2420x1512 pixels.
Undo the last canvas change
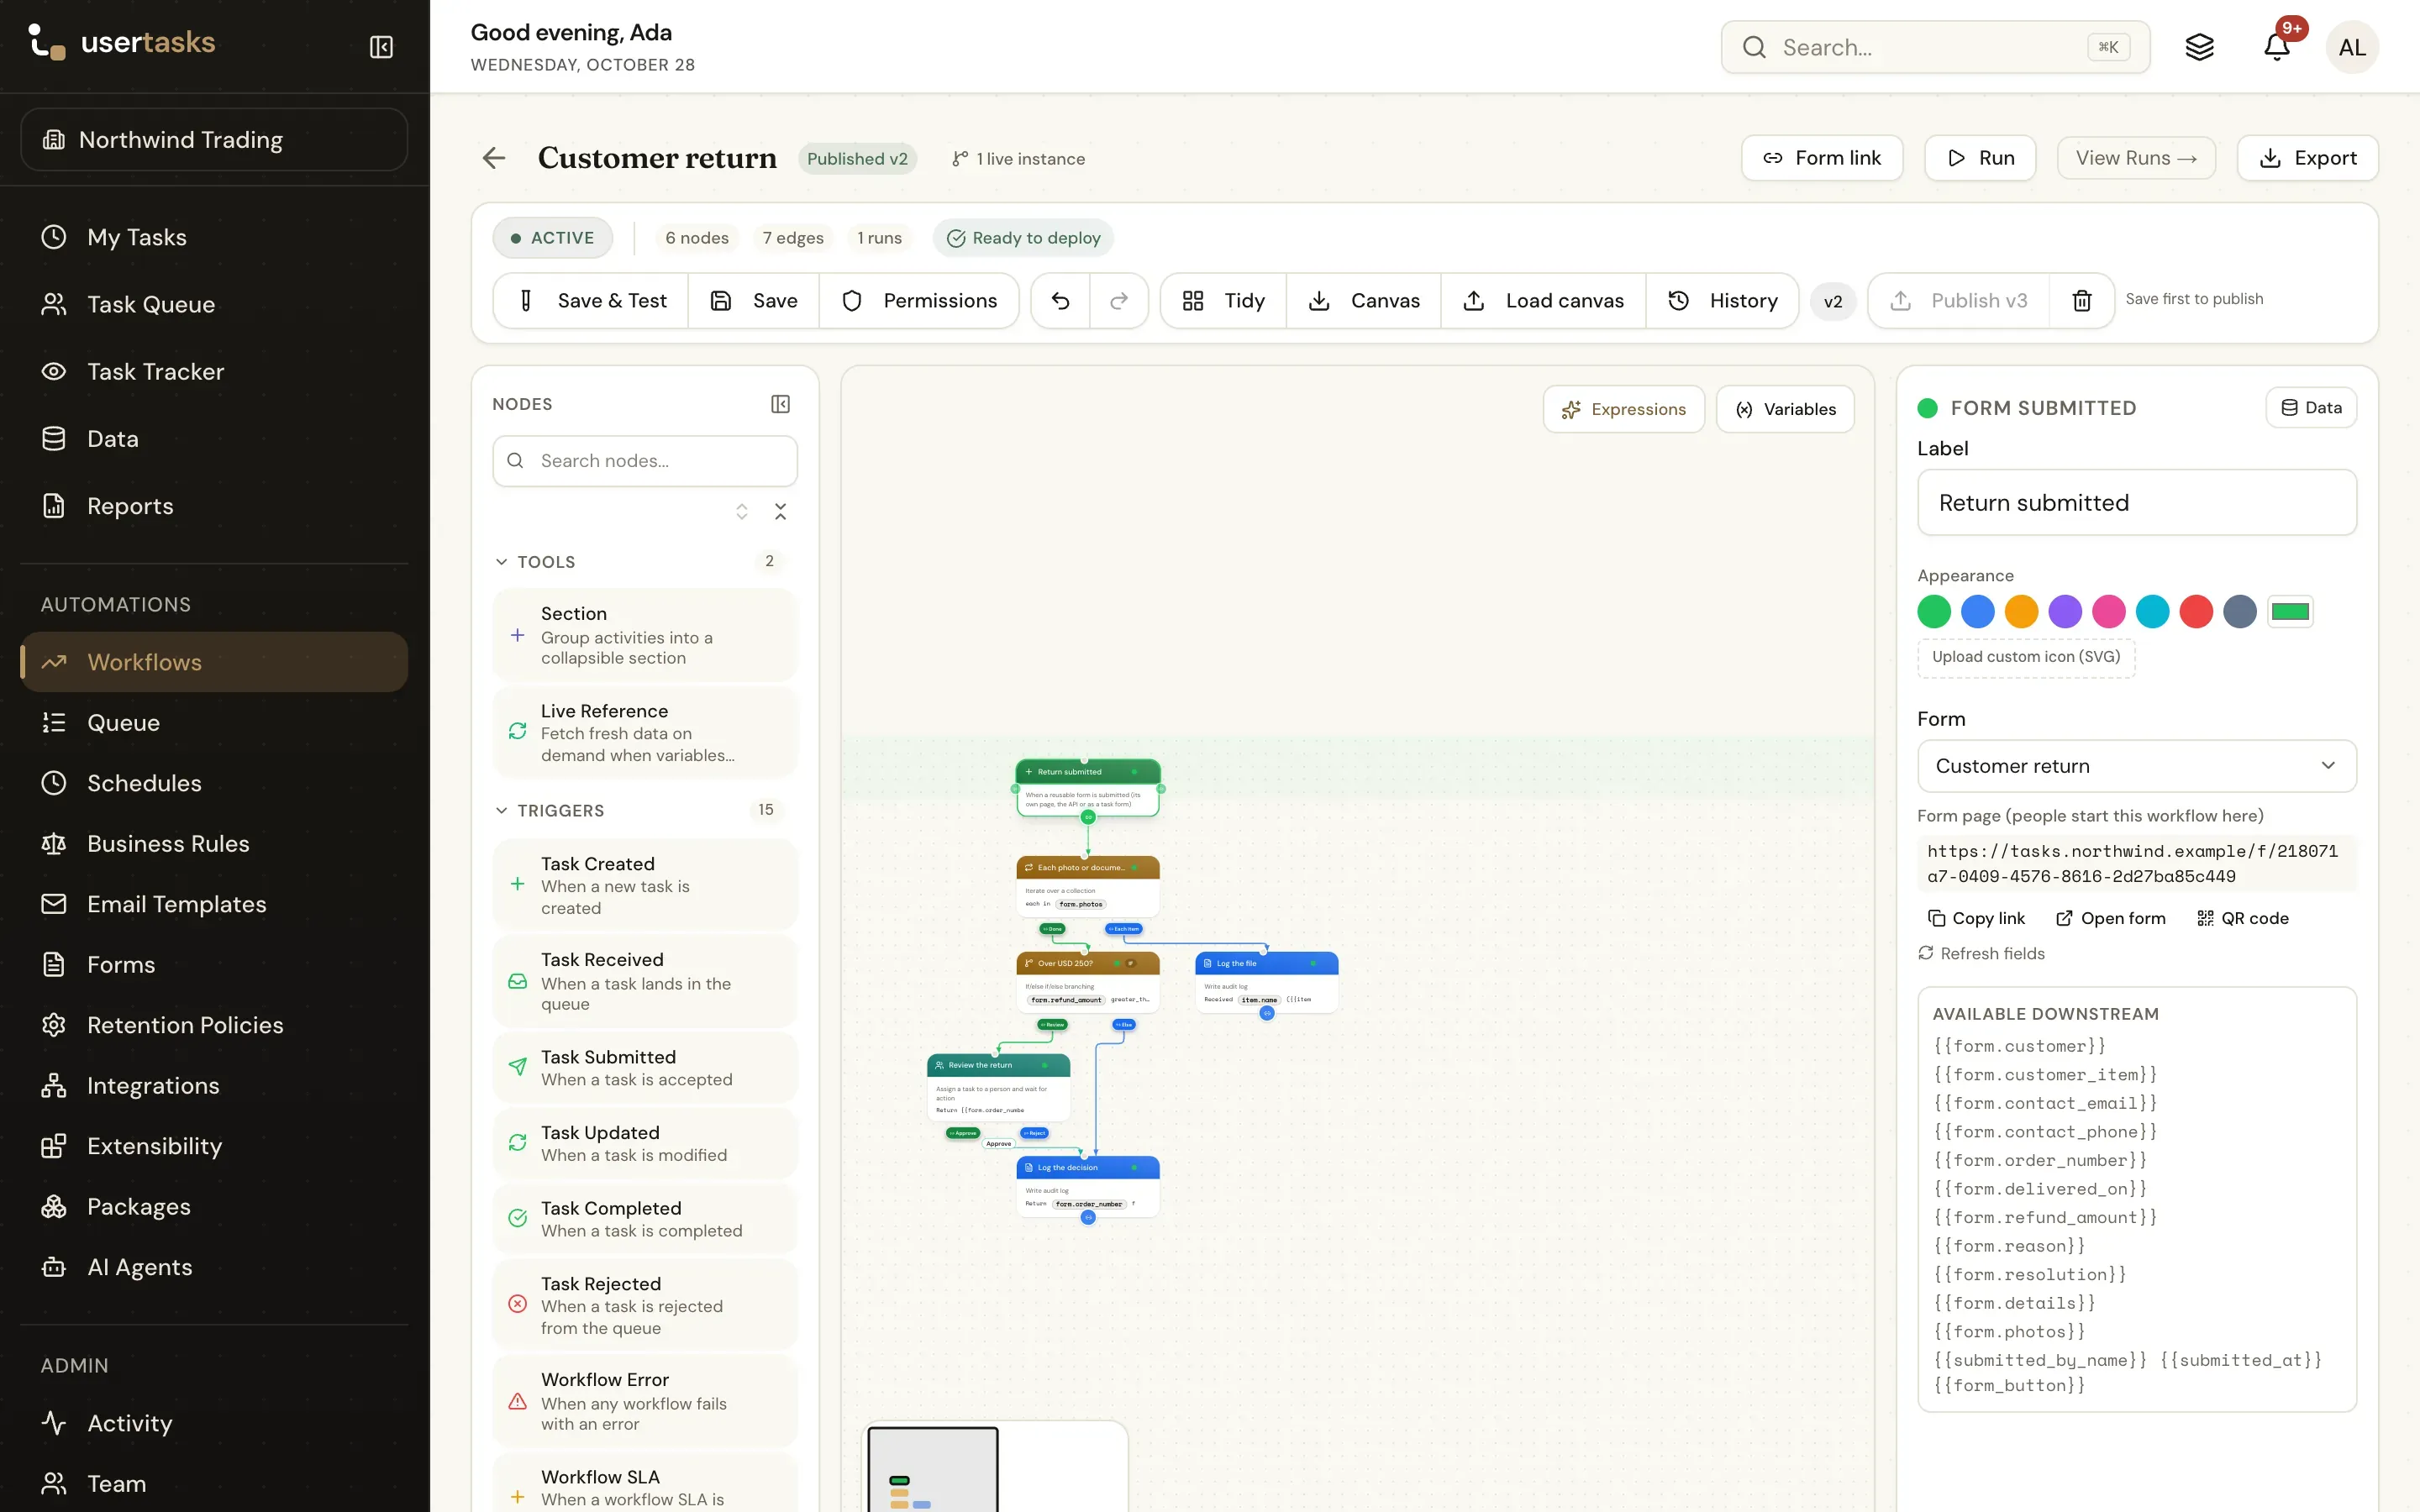(1061, 301)
